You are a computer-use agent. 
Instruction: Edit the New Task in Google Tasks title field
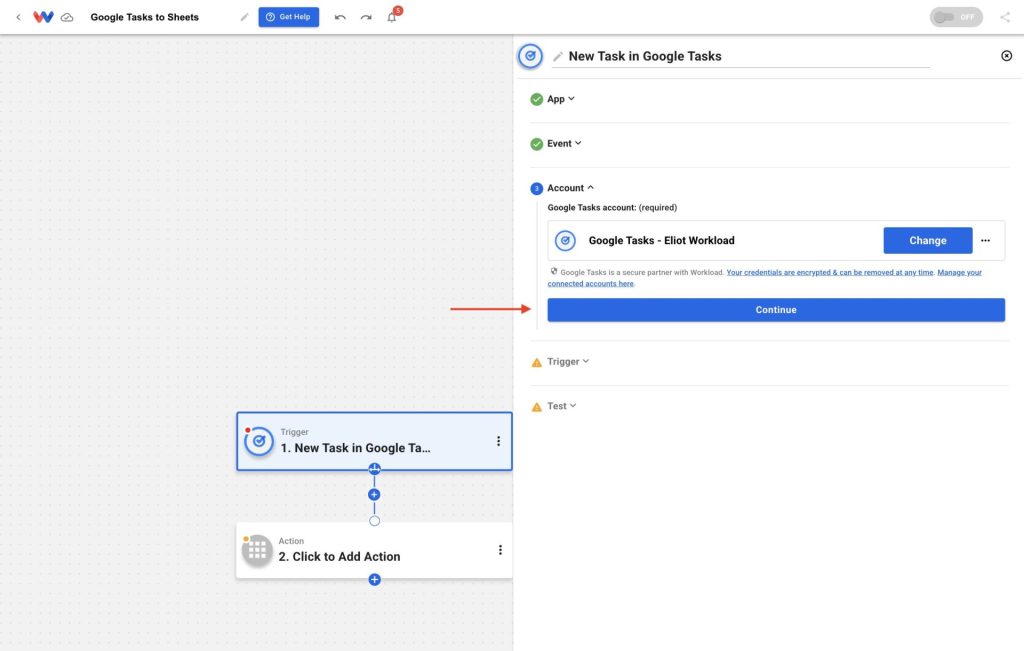pos(748,56)
